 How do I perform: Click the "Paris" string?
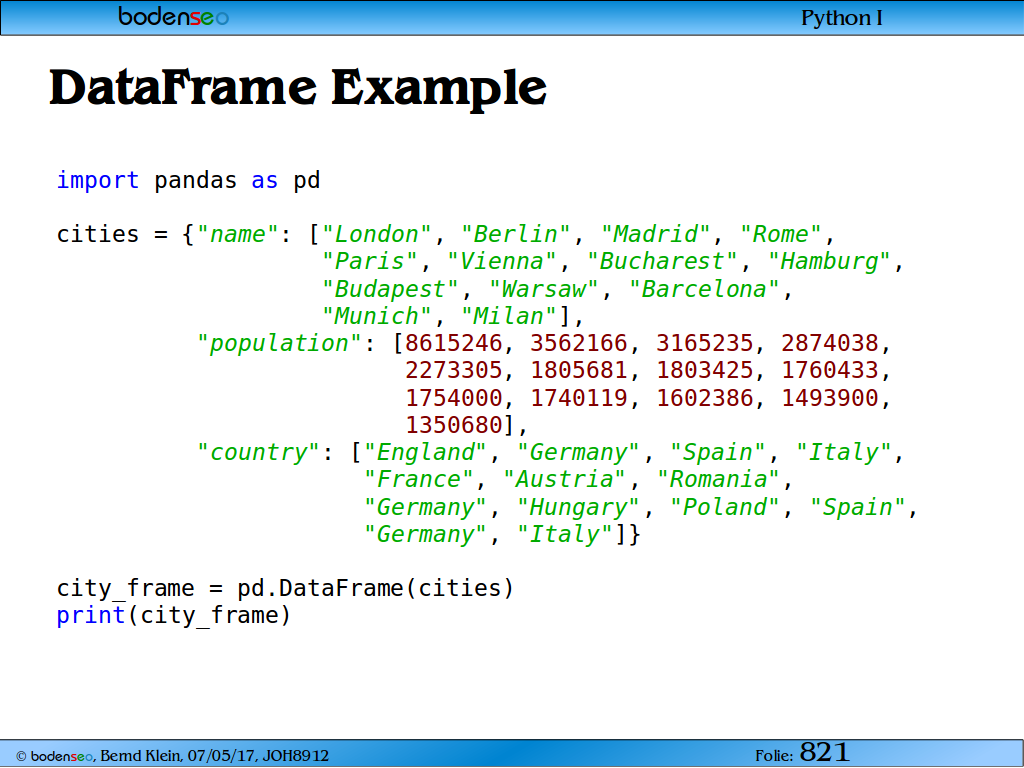coord(370,262)
